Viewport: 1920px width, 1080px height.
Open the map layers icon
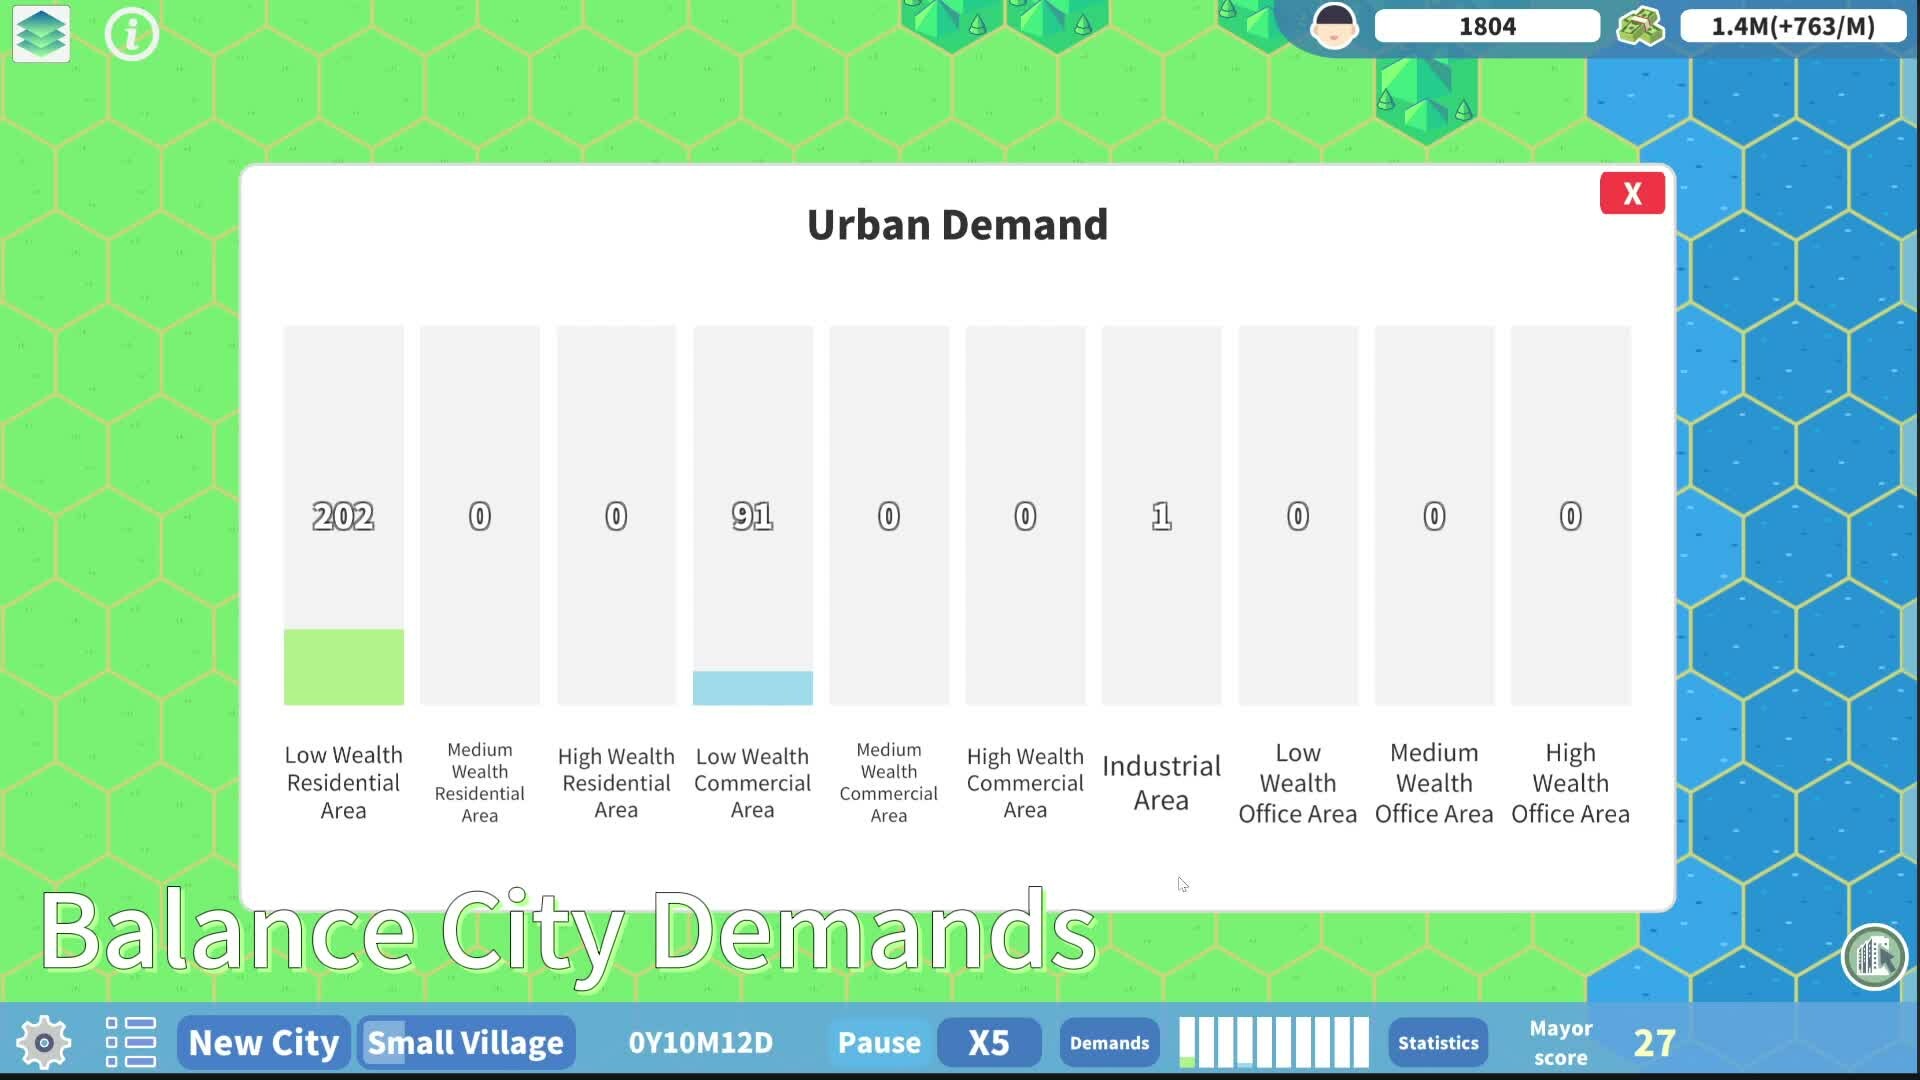pos(41,33)
